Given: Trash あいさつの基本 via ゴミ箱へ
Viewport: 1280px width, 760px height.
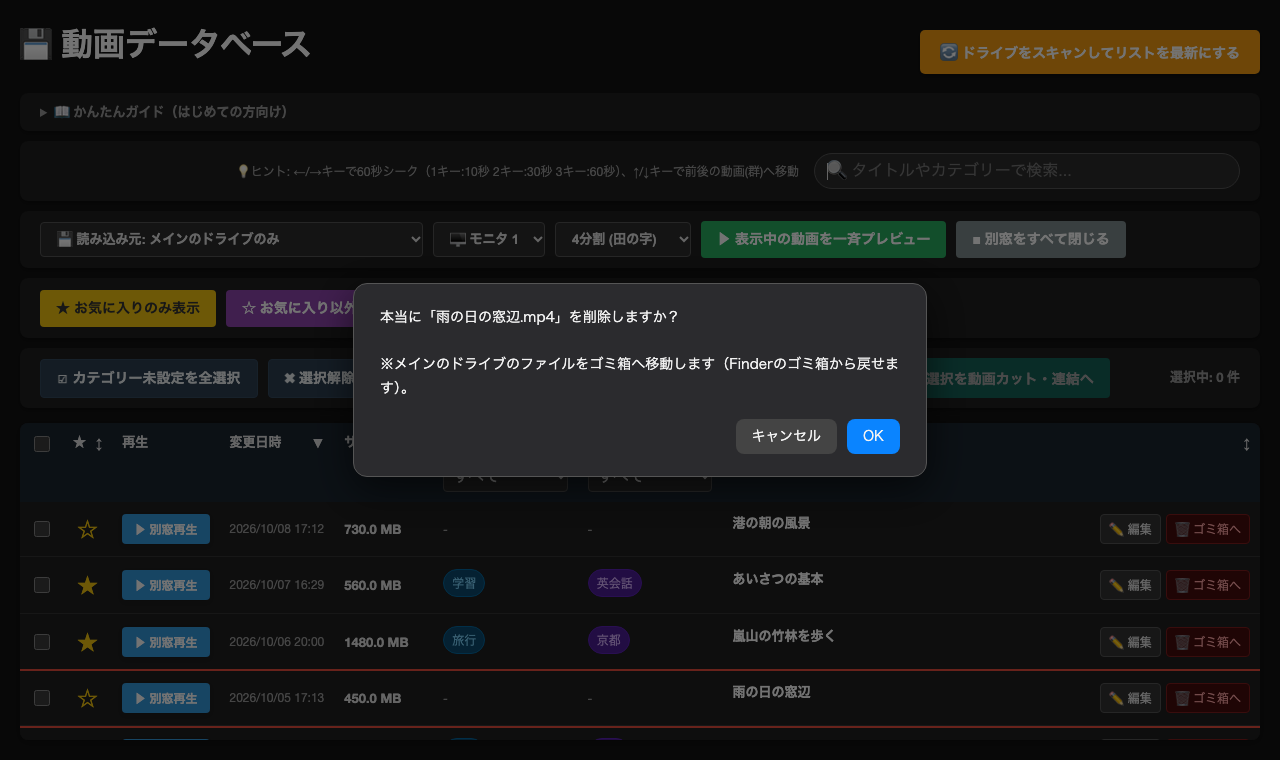Looking at the screenshot, I should (1208, 585).
